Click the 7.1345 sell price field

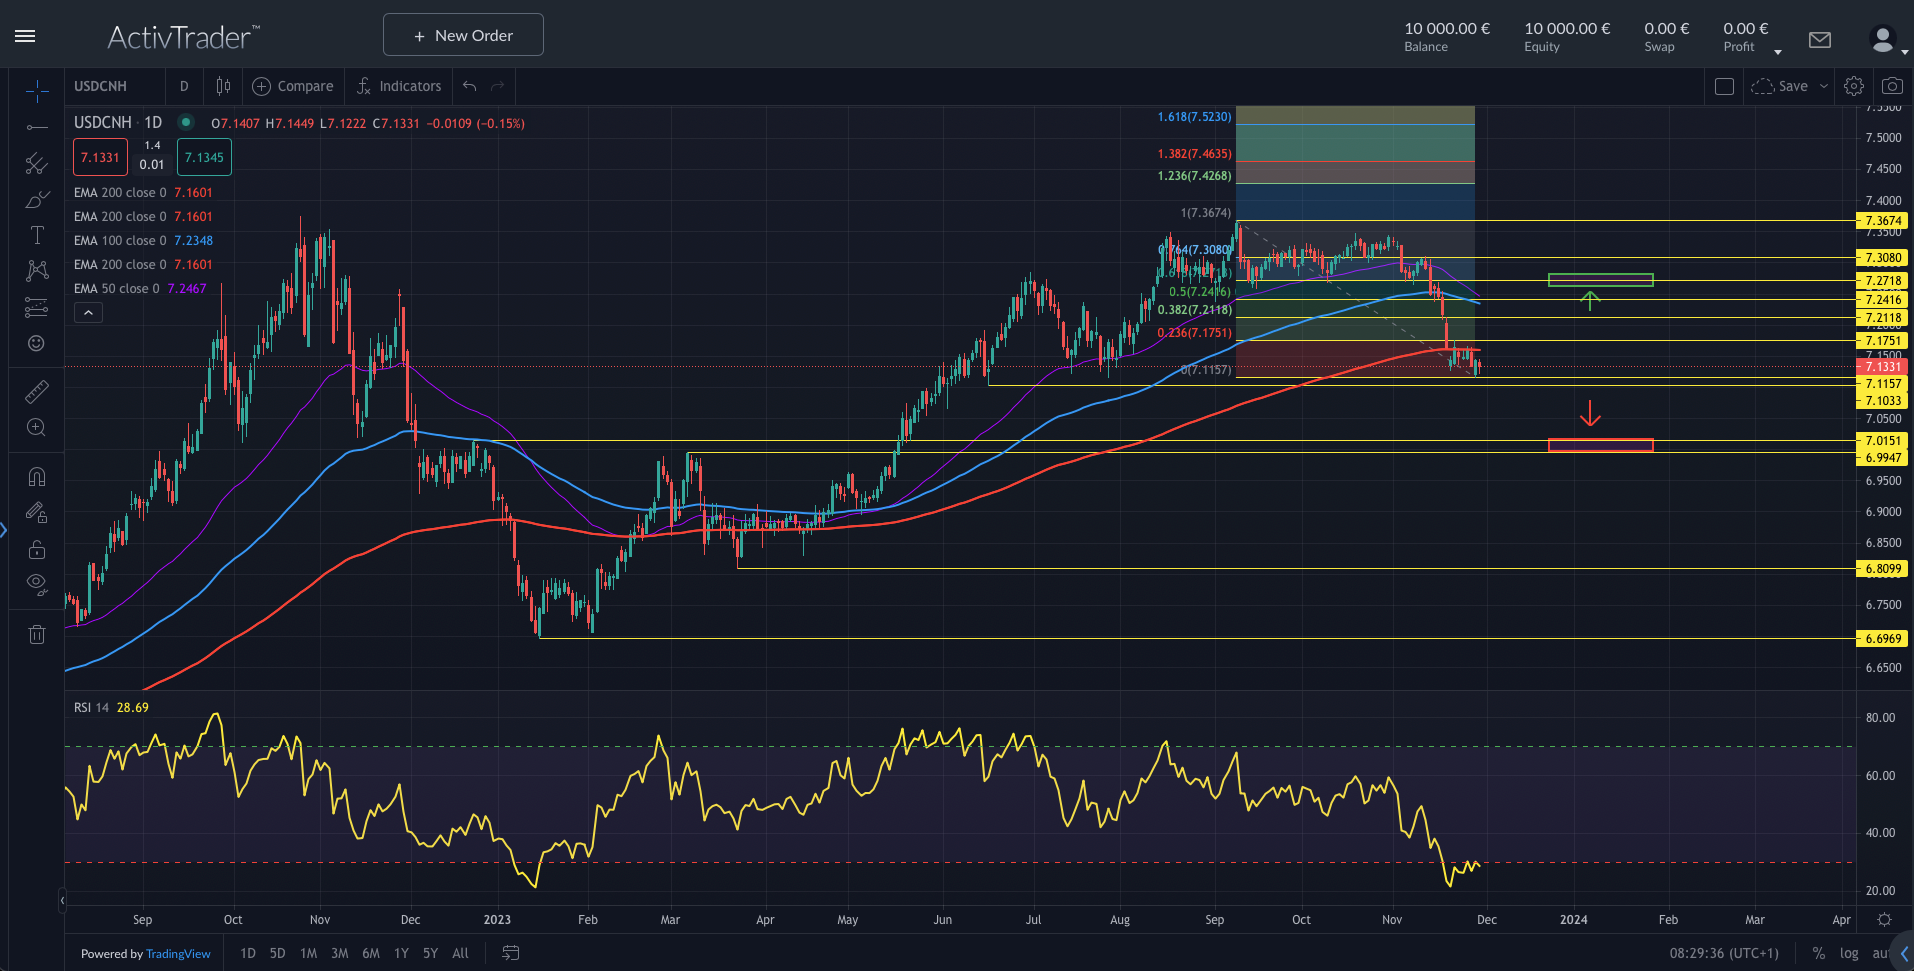(203, 157)
